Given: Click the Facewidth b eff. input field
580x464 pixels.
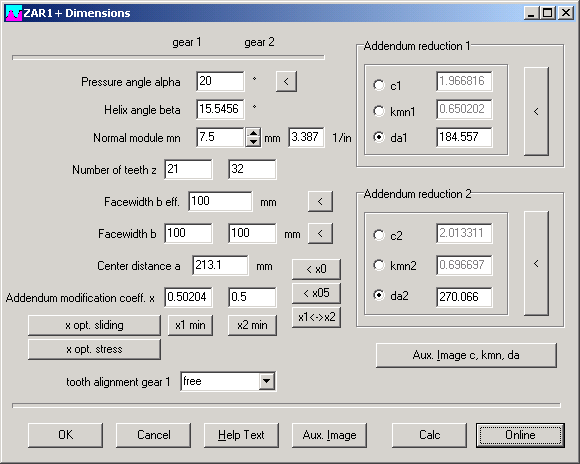Looking at the screenshot, I should tap(220, 201).
